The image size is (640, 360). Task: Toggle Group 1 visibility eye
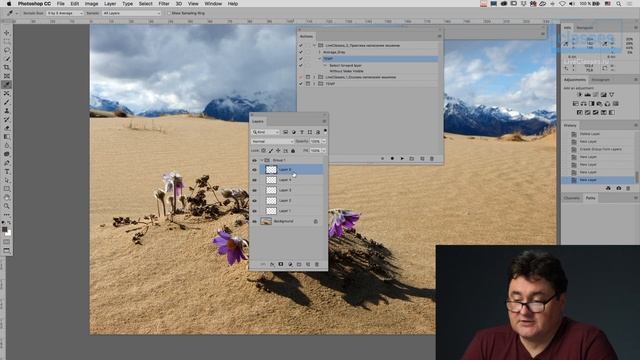coord(254,160)
